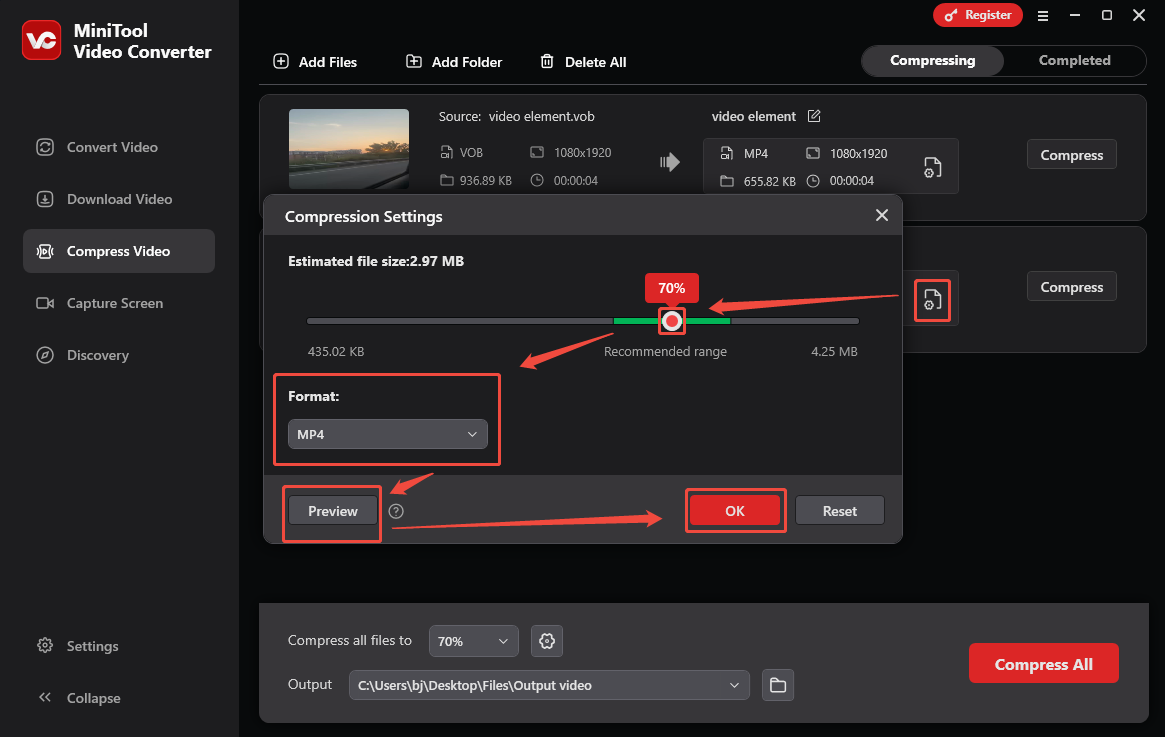Click the convert arrow icon between source and target
This screenshot has height=737, width=1165.
click(x=669, y=162)
